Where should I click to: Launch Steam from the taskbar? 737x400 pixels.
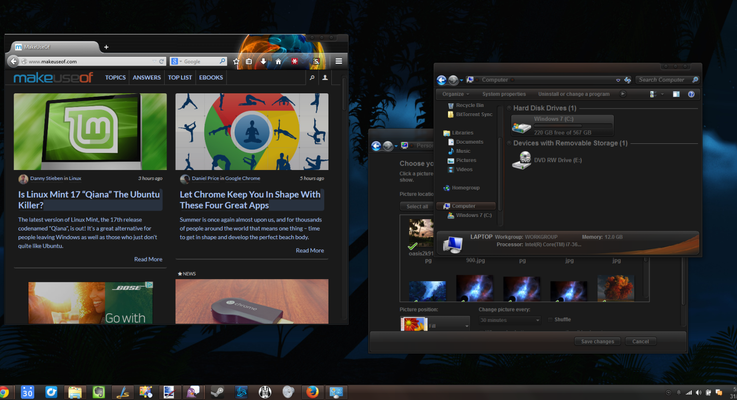pyautogui.click(x=216, y=391)
